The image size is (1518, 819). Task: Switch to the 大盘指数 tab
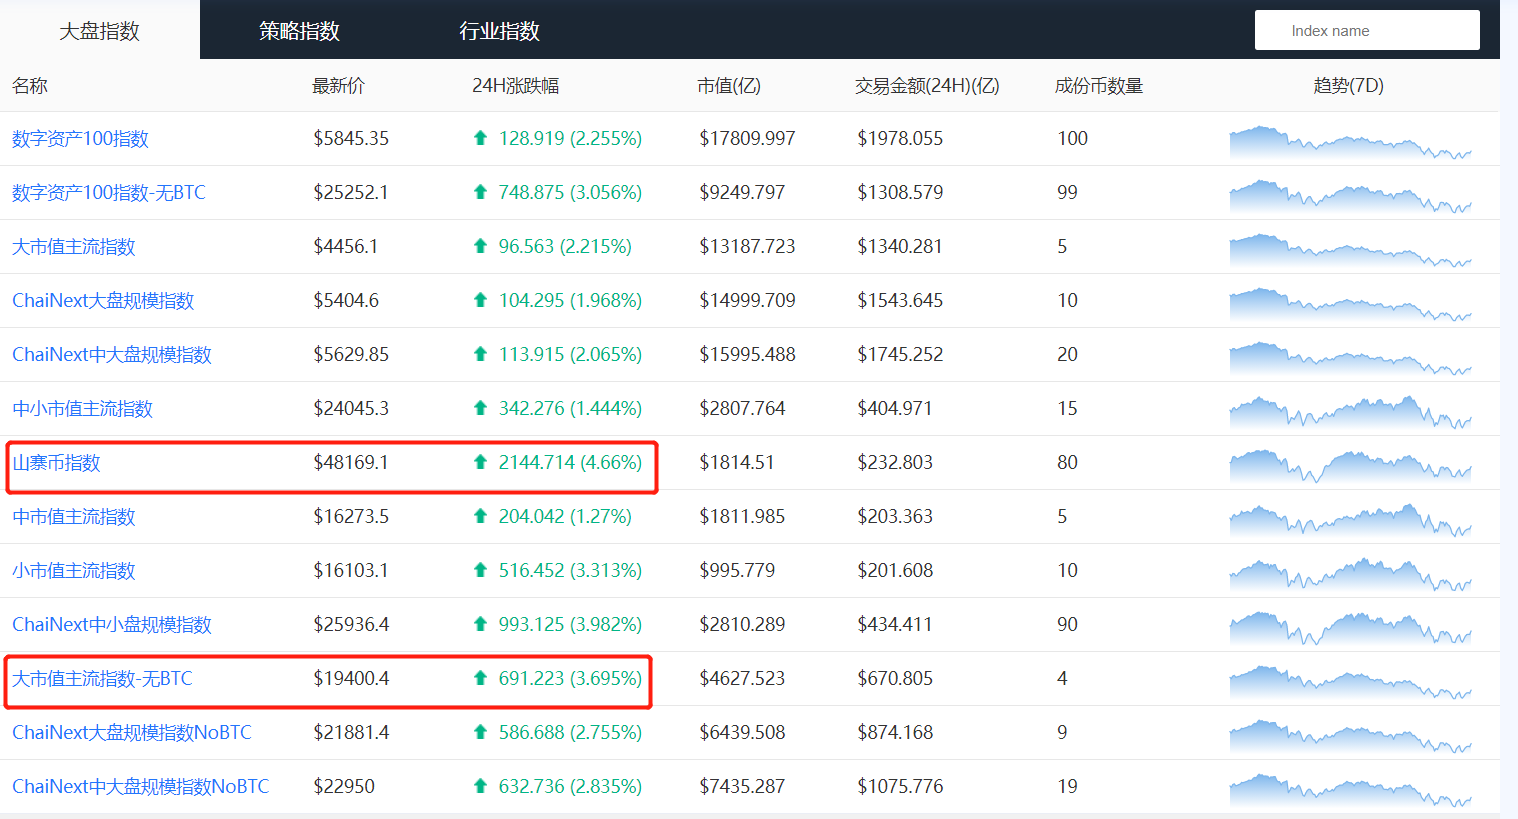pos(100,30)
